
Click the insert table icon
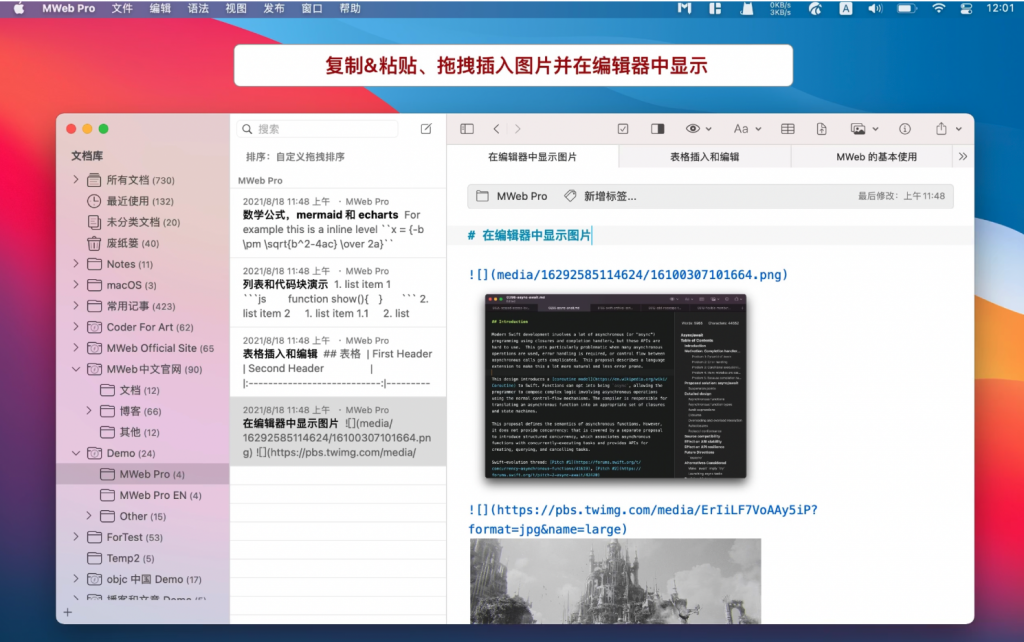coord(788,128)
